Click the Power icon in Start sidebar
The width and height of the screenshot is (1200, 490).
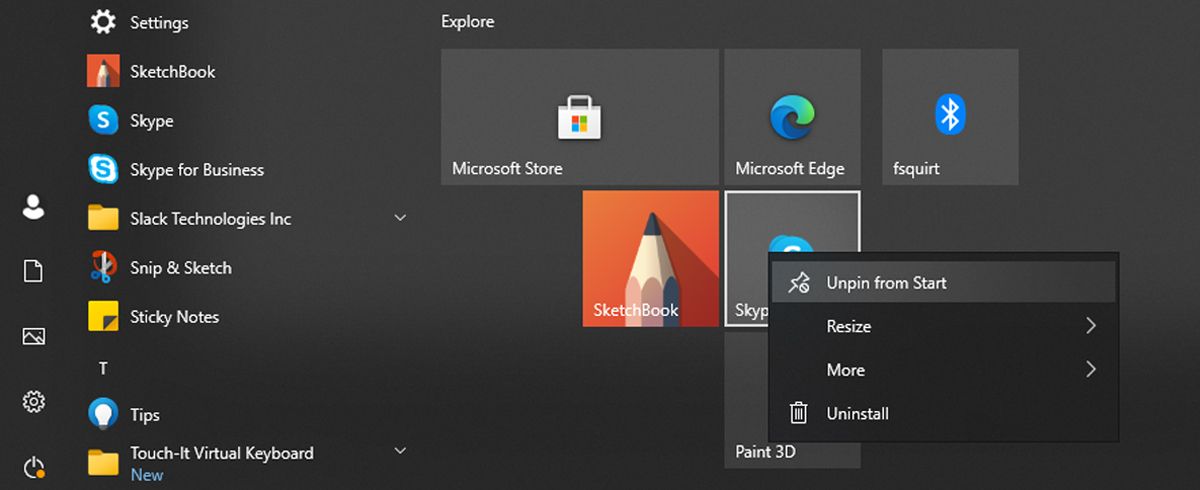pyautogui.click(x=33, y=467)
